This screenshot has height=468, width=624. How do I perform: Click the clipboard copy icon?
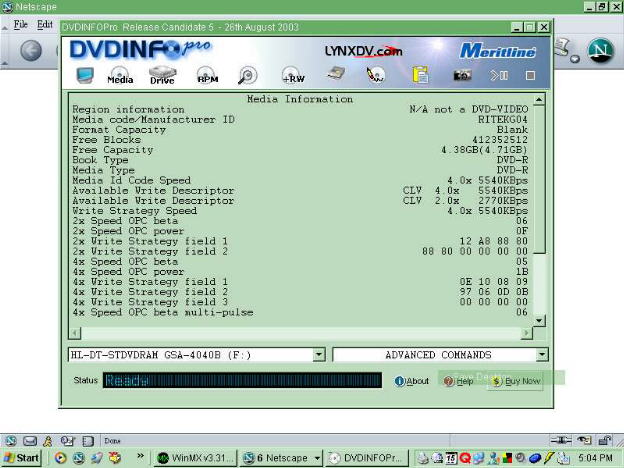[420, 75]
